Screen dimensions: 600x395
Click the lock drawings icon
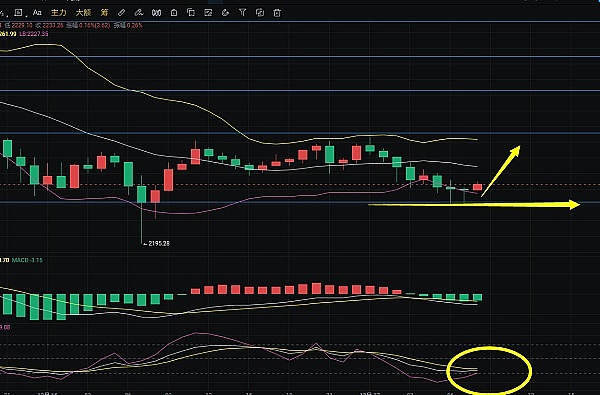pyautogui.click(x=174, y=13)
